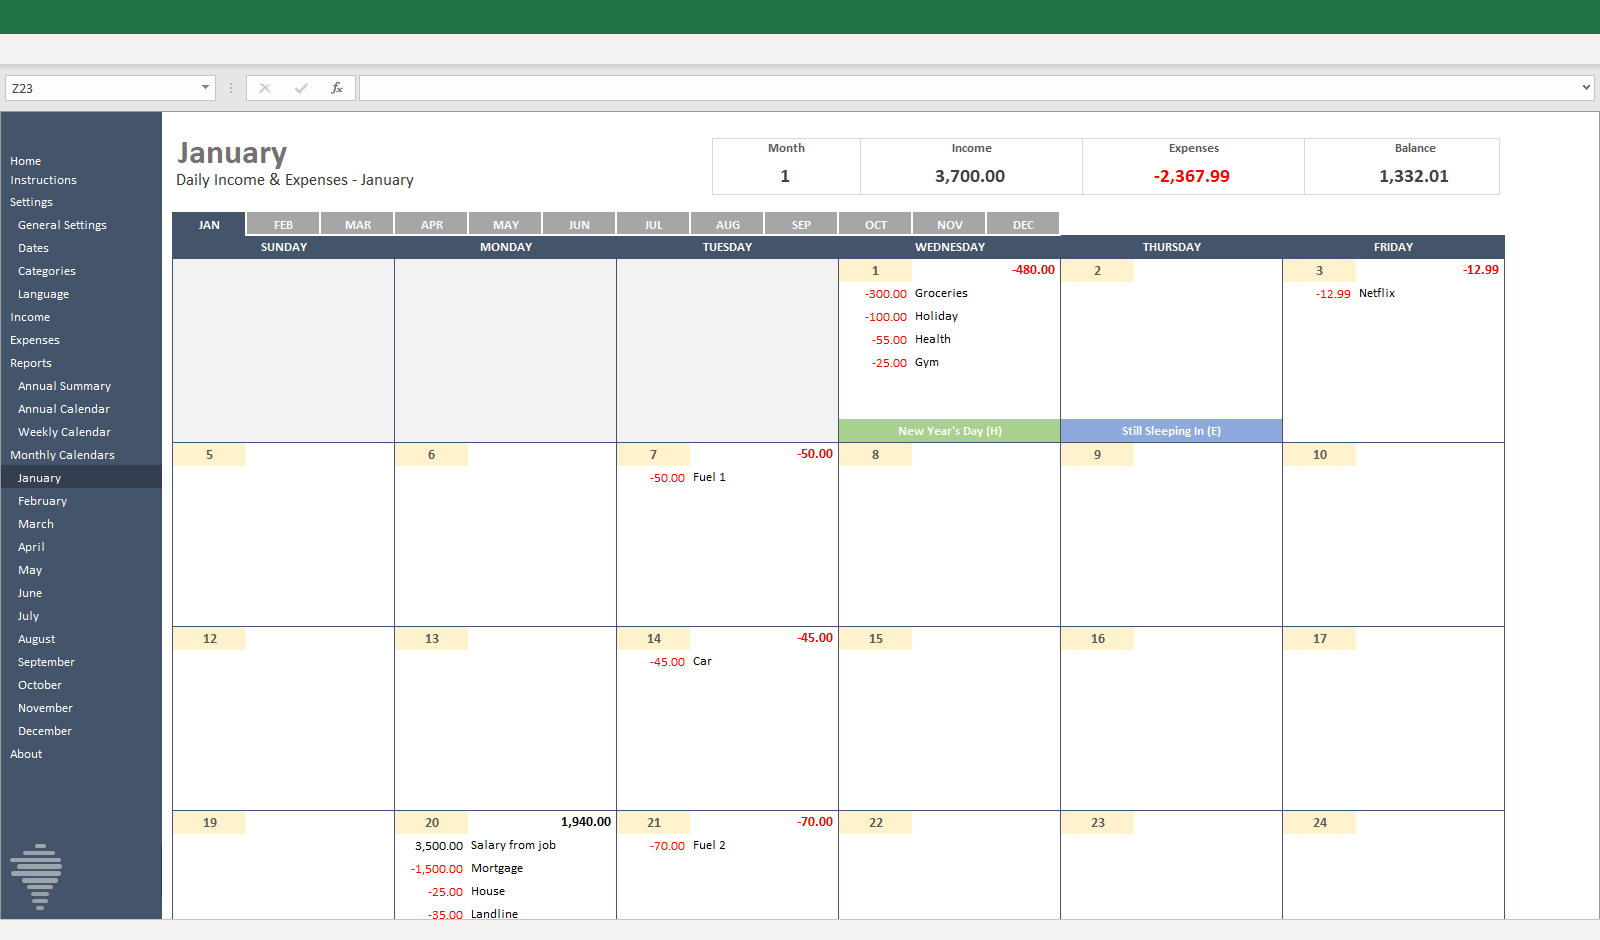Click the Car entry on day 14

coord(702,661)
